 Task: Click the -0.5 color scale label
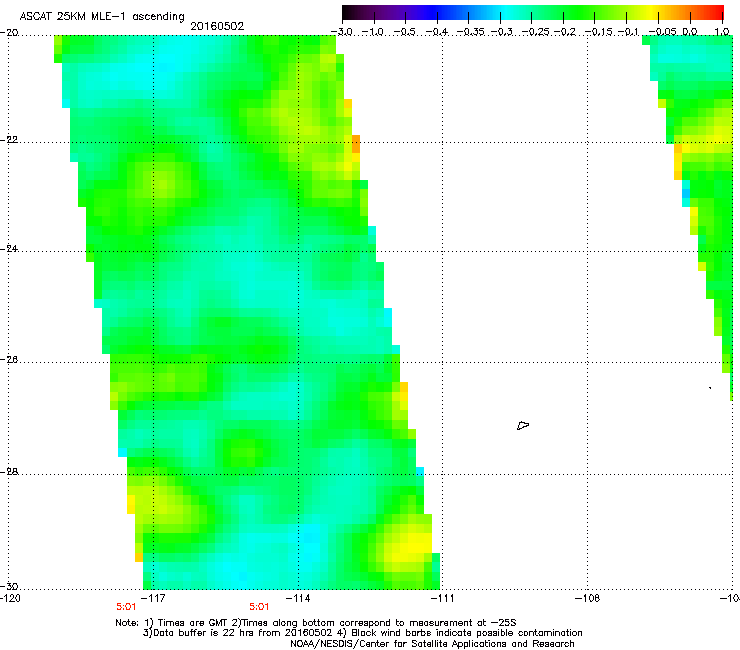404,32
